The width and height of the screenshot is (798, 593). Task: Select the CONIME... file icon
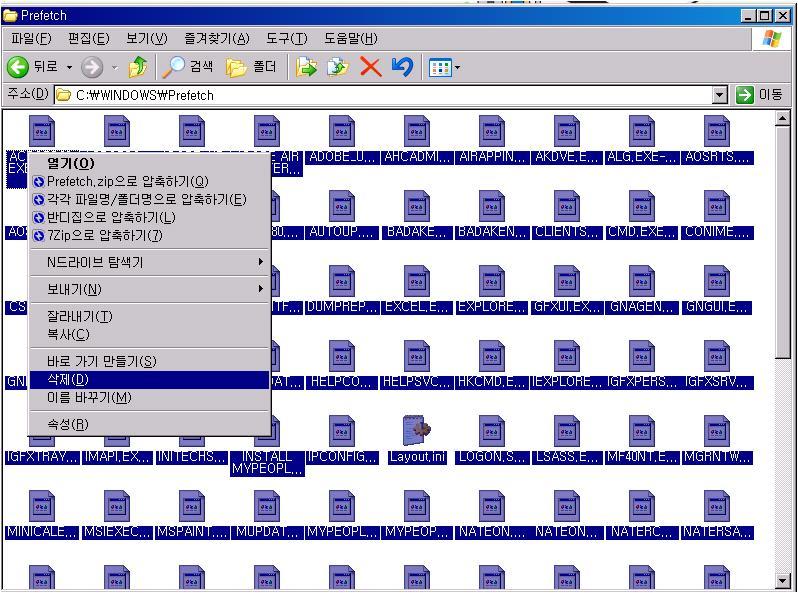coord(717,206)
